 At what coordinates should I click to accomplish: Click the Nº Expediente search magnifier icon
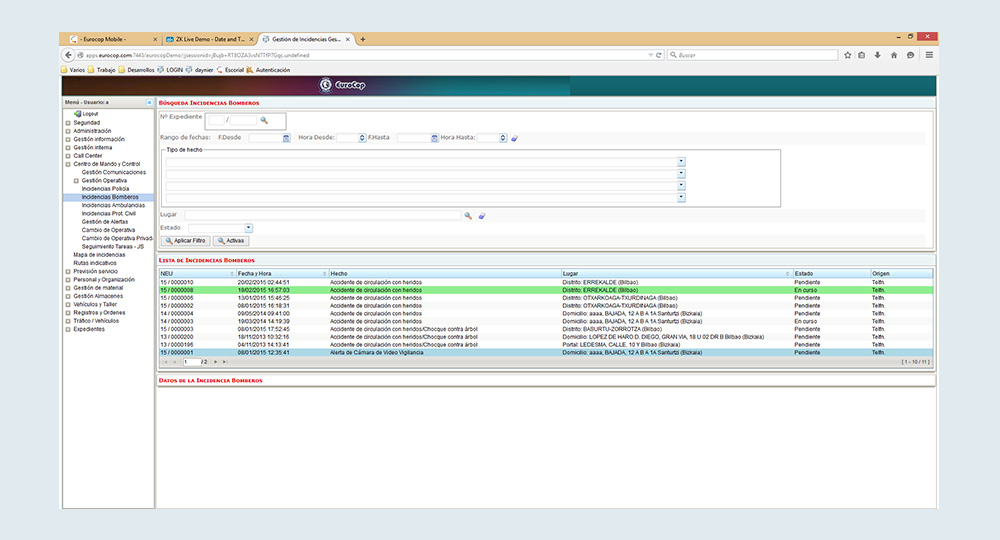coord(265,120)
